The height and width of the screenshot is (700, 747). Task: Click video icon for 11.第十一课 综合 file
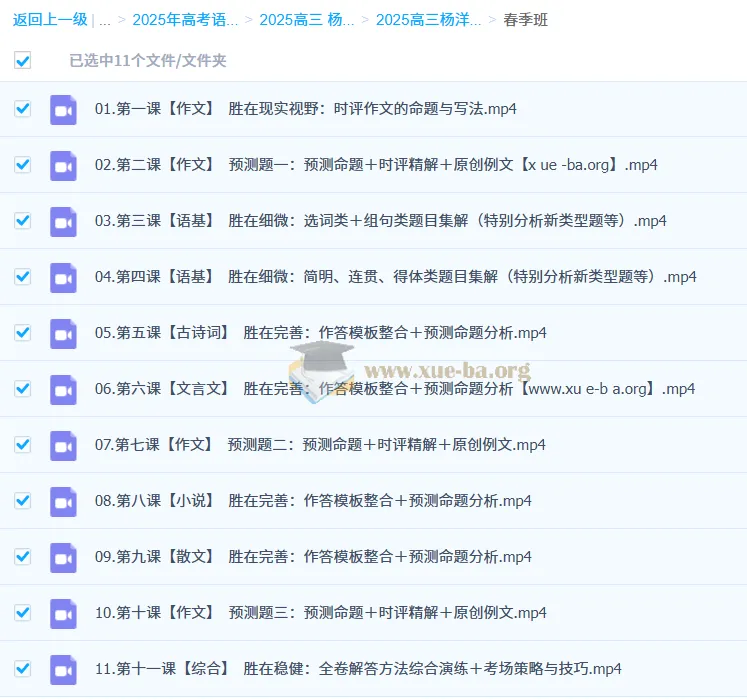click(x=63, y=669)
